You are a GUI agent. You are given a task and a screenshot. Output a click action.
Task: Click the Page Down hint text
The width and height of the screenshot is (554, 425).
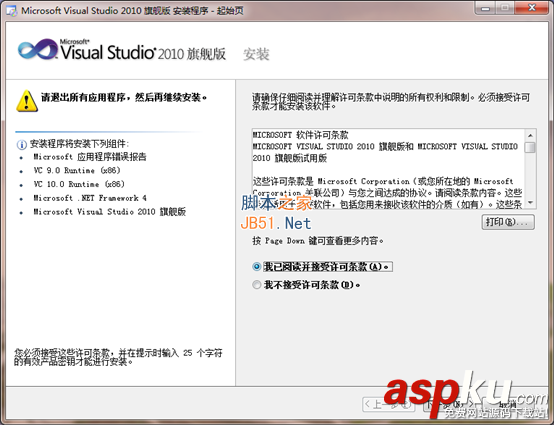point(318,241)
